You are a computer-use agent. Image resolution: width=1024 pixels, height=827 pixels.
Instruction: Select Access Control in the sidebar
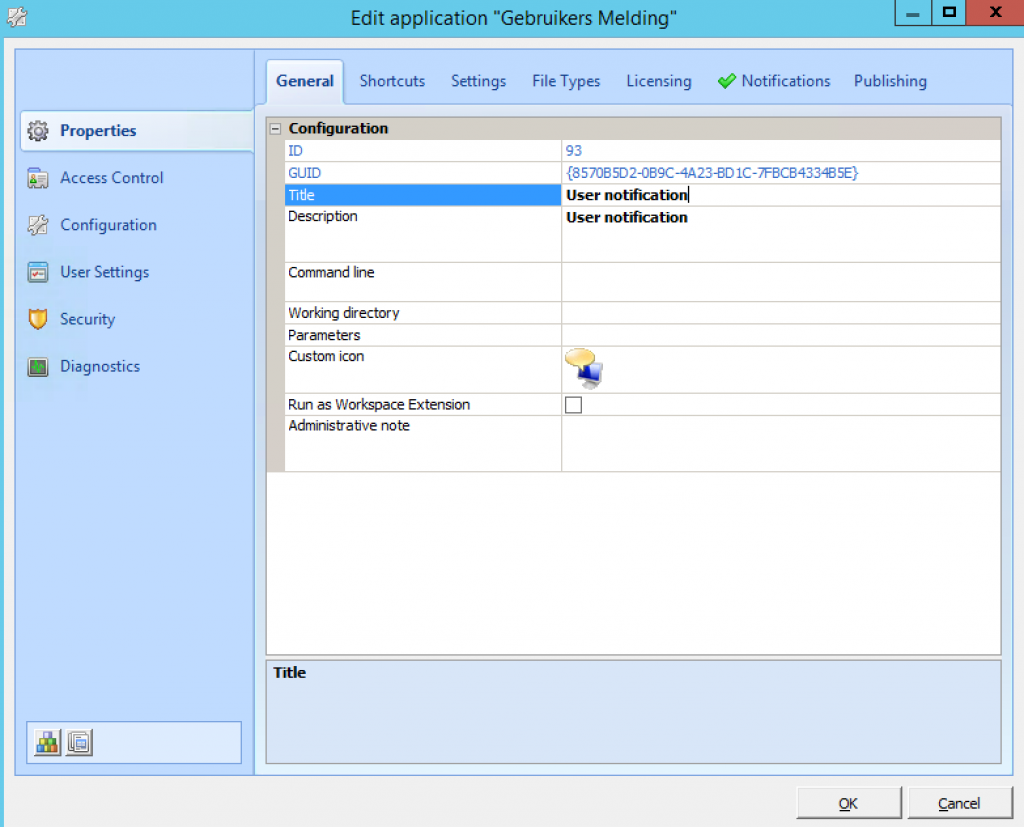coord(111,177)
